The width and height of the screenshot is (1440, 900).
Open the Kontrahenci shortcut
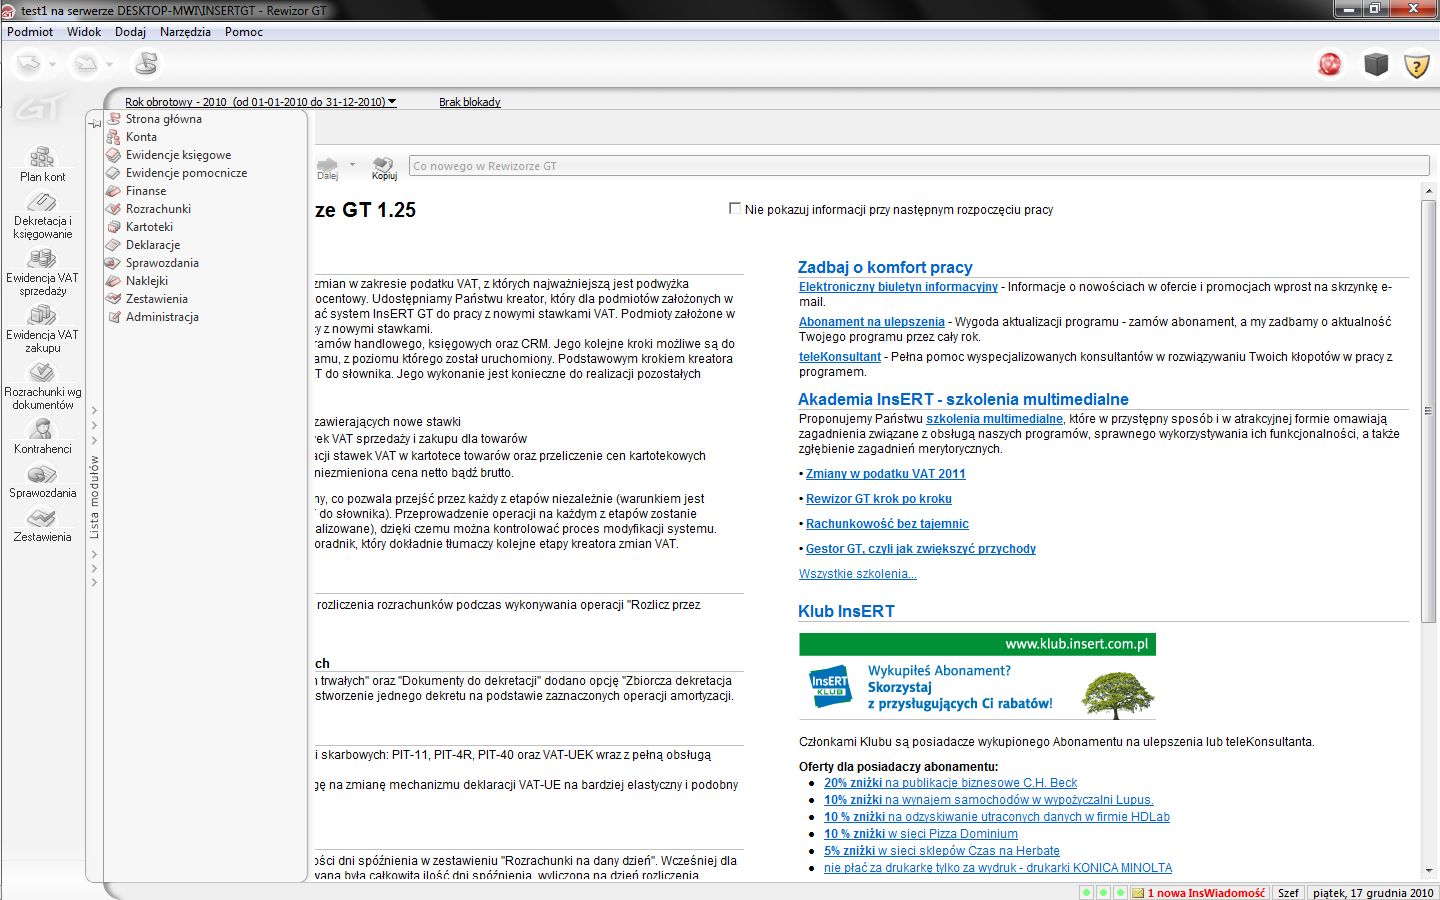(x=42, y=437)
